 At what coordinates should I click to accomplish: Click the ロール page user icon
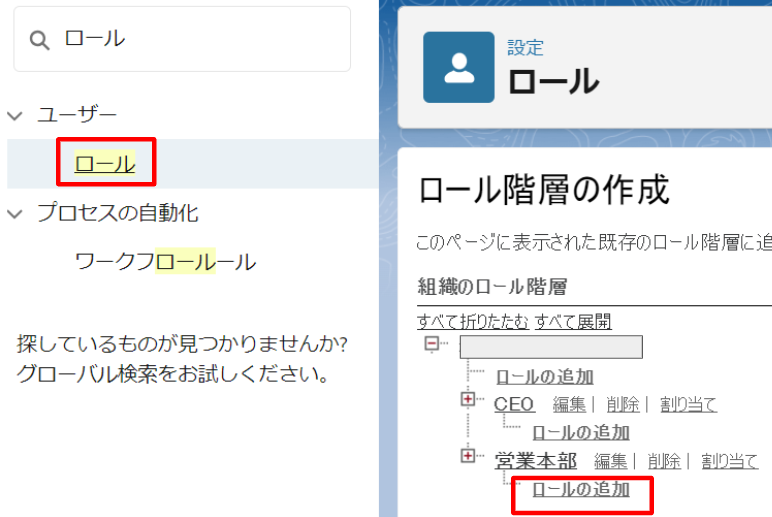click(459, 67)
